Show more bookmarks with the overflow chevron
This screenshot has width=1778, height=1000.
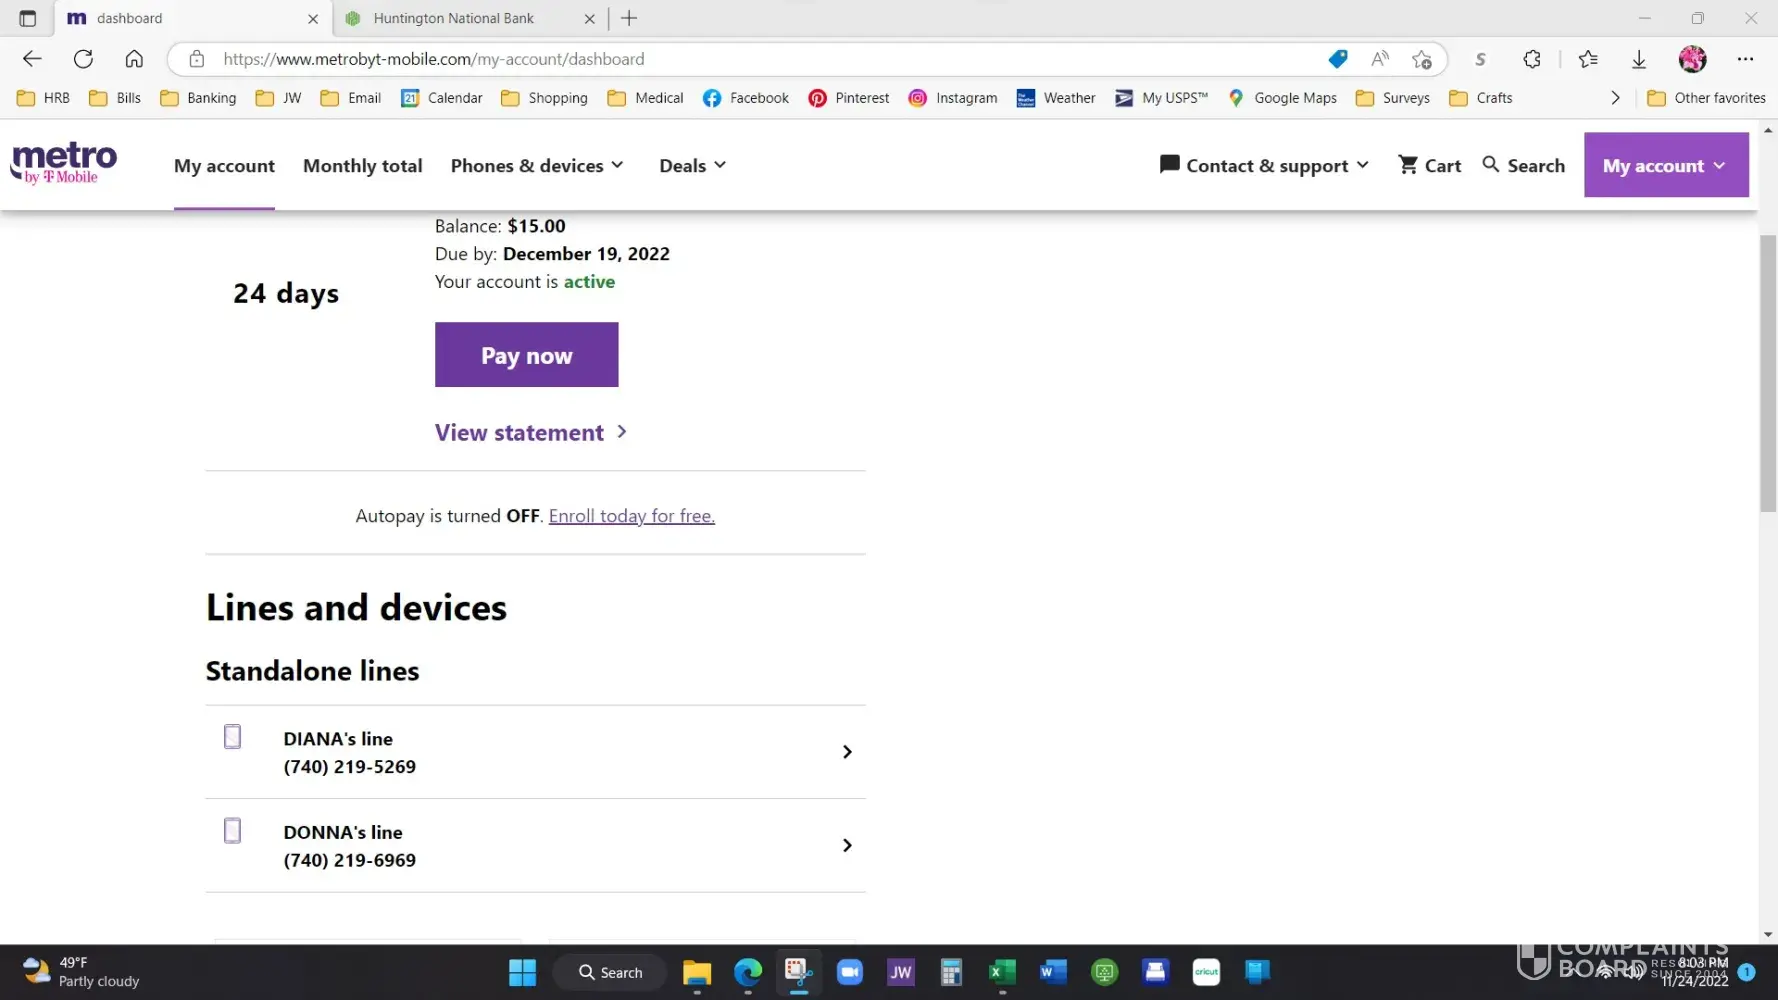(1615, 98)
